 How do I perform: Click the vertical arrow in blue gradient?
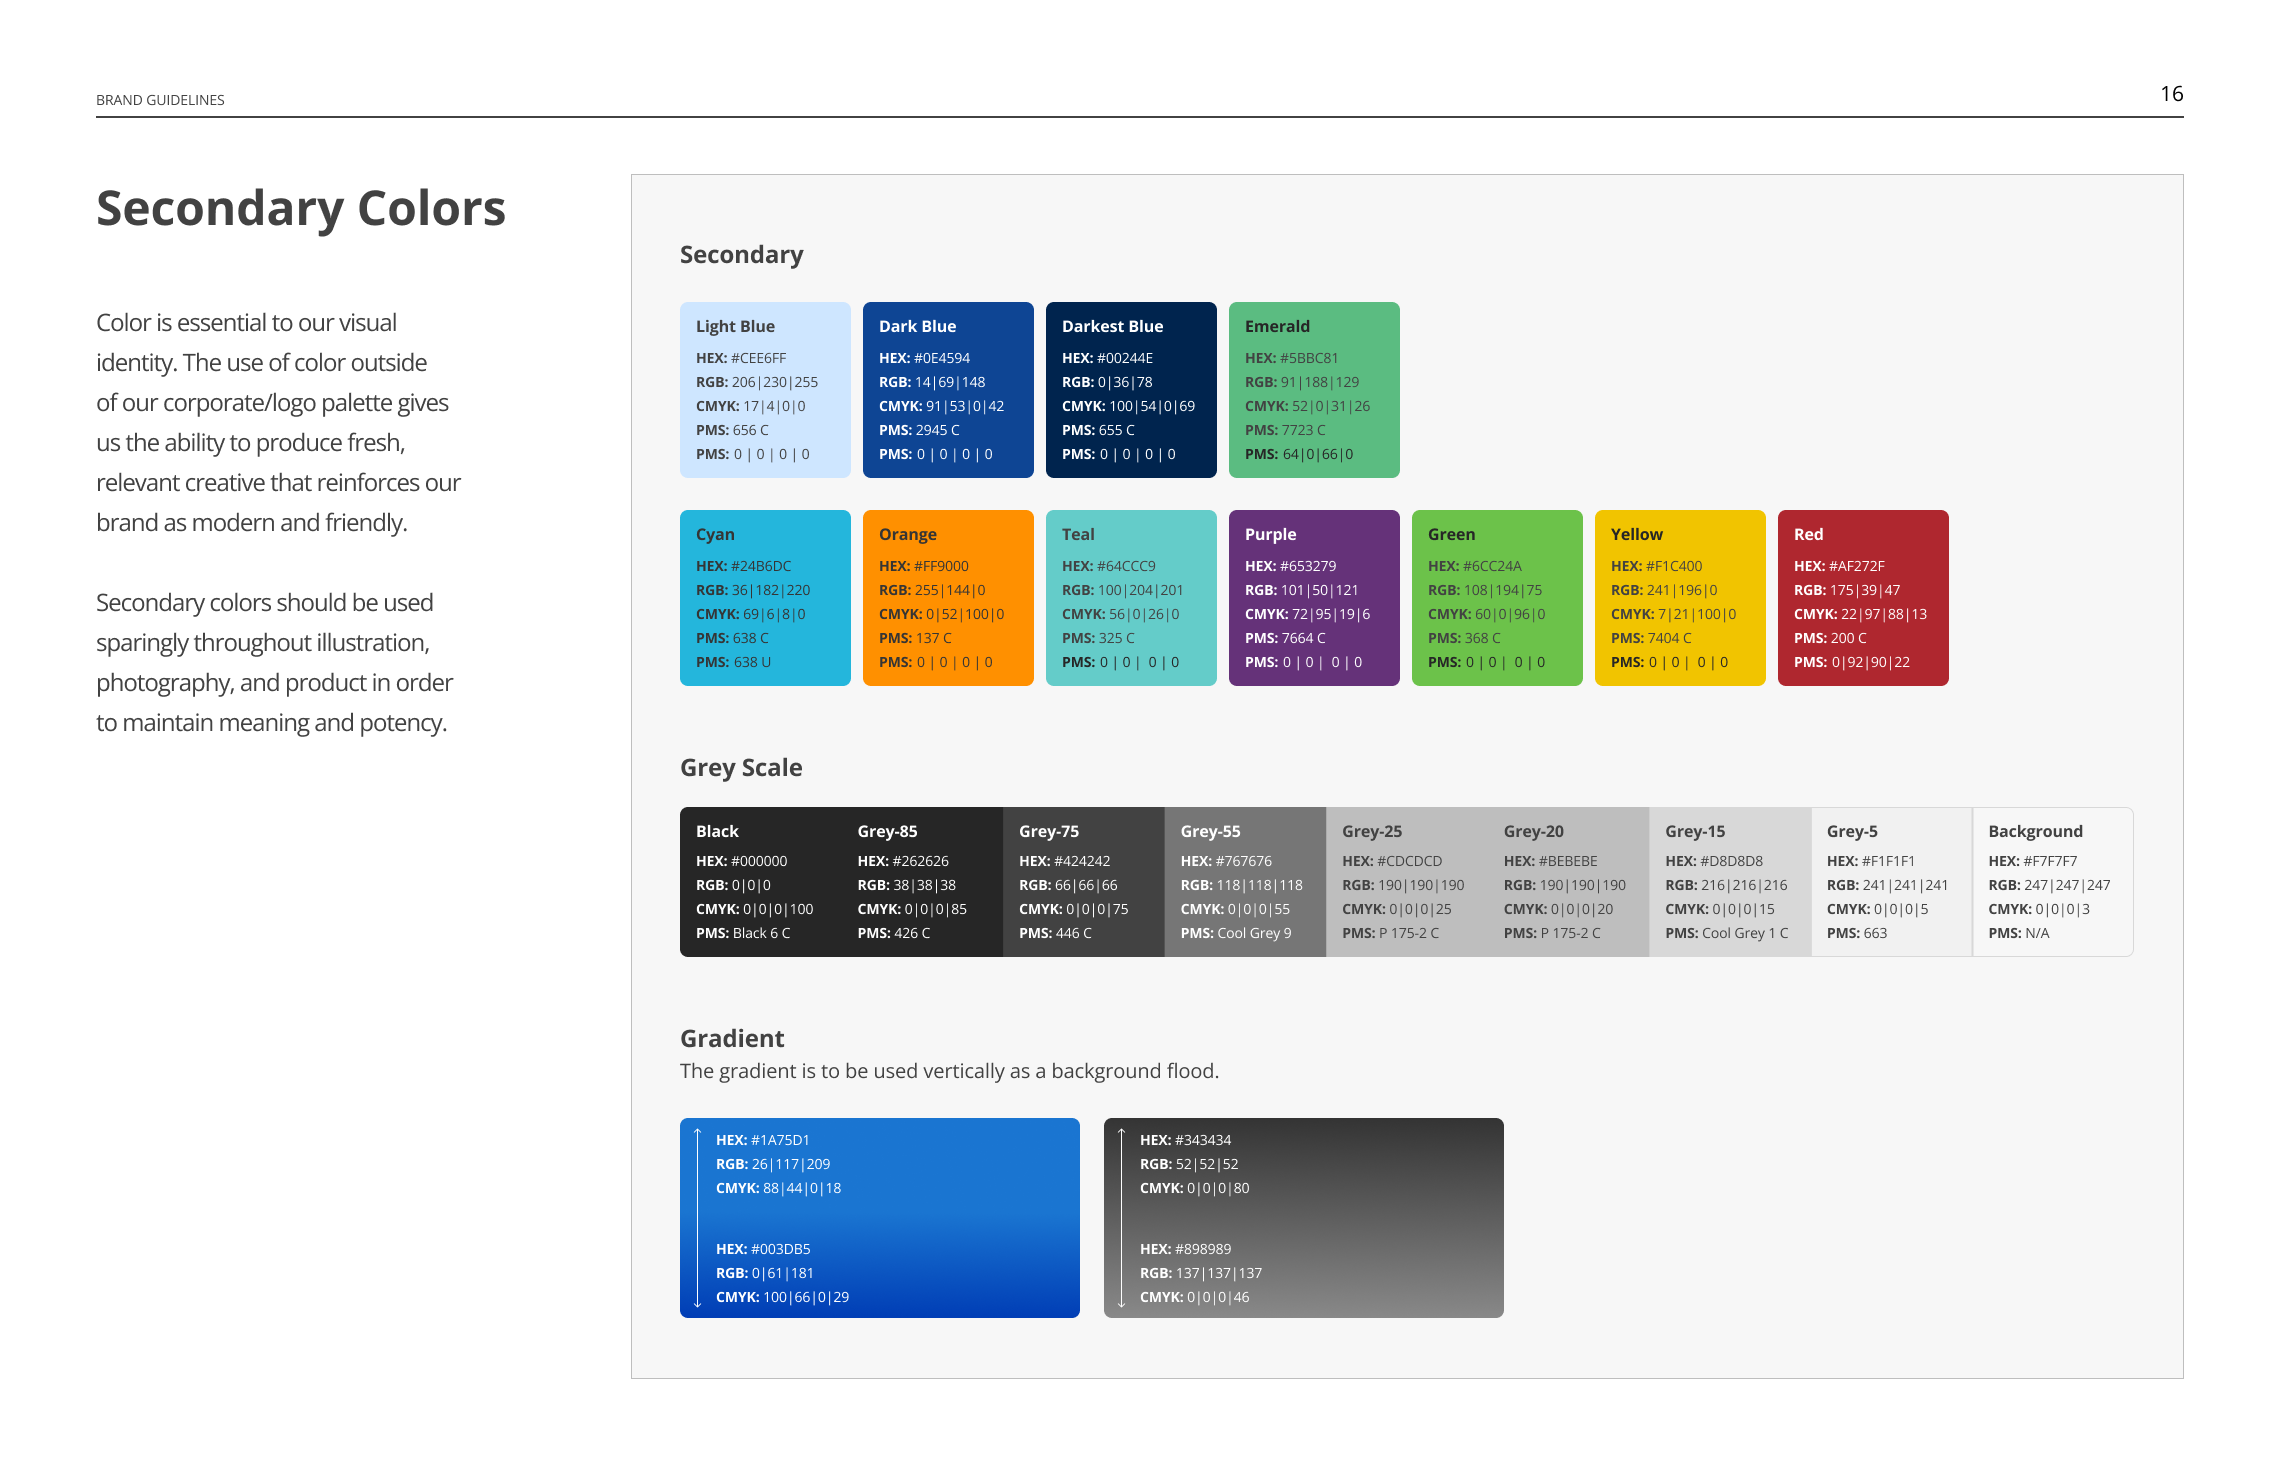pyautogui.click(x=697, y=1218)
